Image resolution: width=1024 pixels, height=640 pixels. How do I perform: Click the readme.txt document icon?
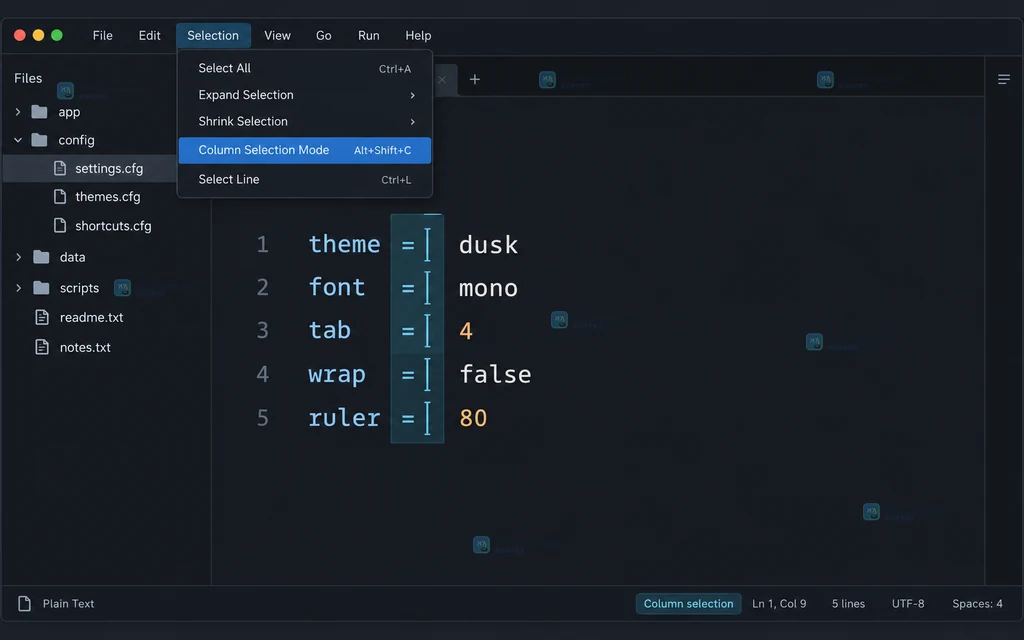tap(42, 317)
